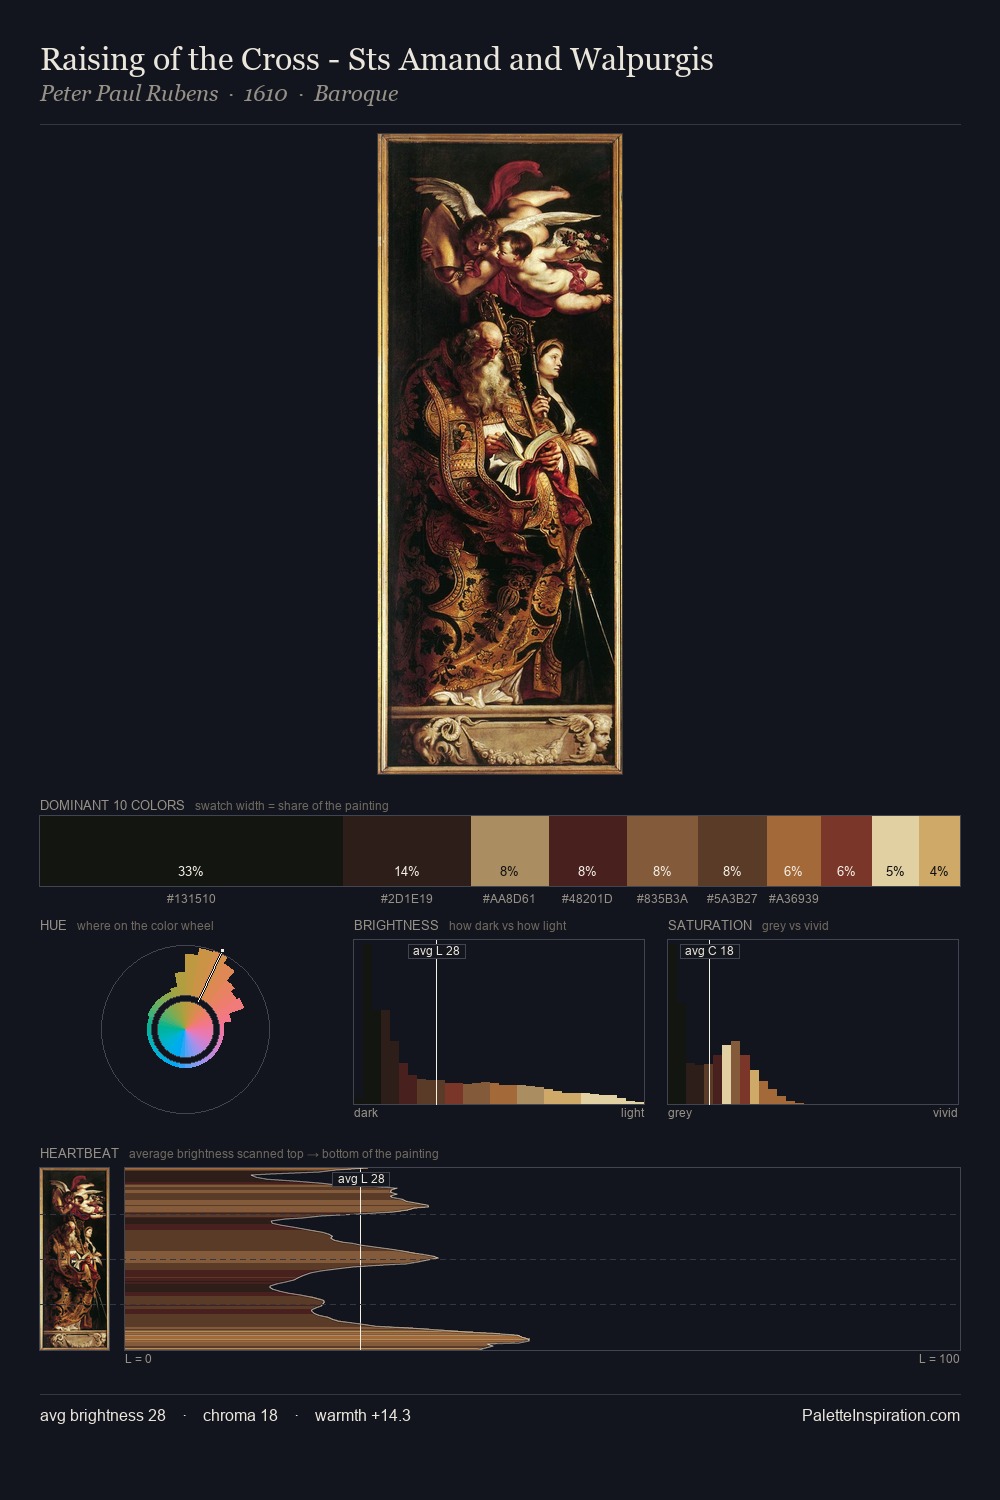Click the saturation histogram chart
Image resolution: width=1000 pixels, height=1500 pixels.
coord(813,1022)
